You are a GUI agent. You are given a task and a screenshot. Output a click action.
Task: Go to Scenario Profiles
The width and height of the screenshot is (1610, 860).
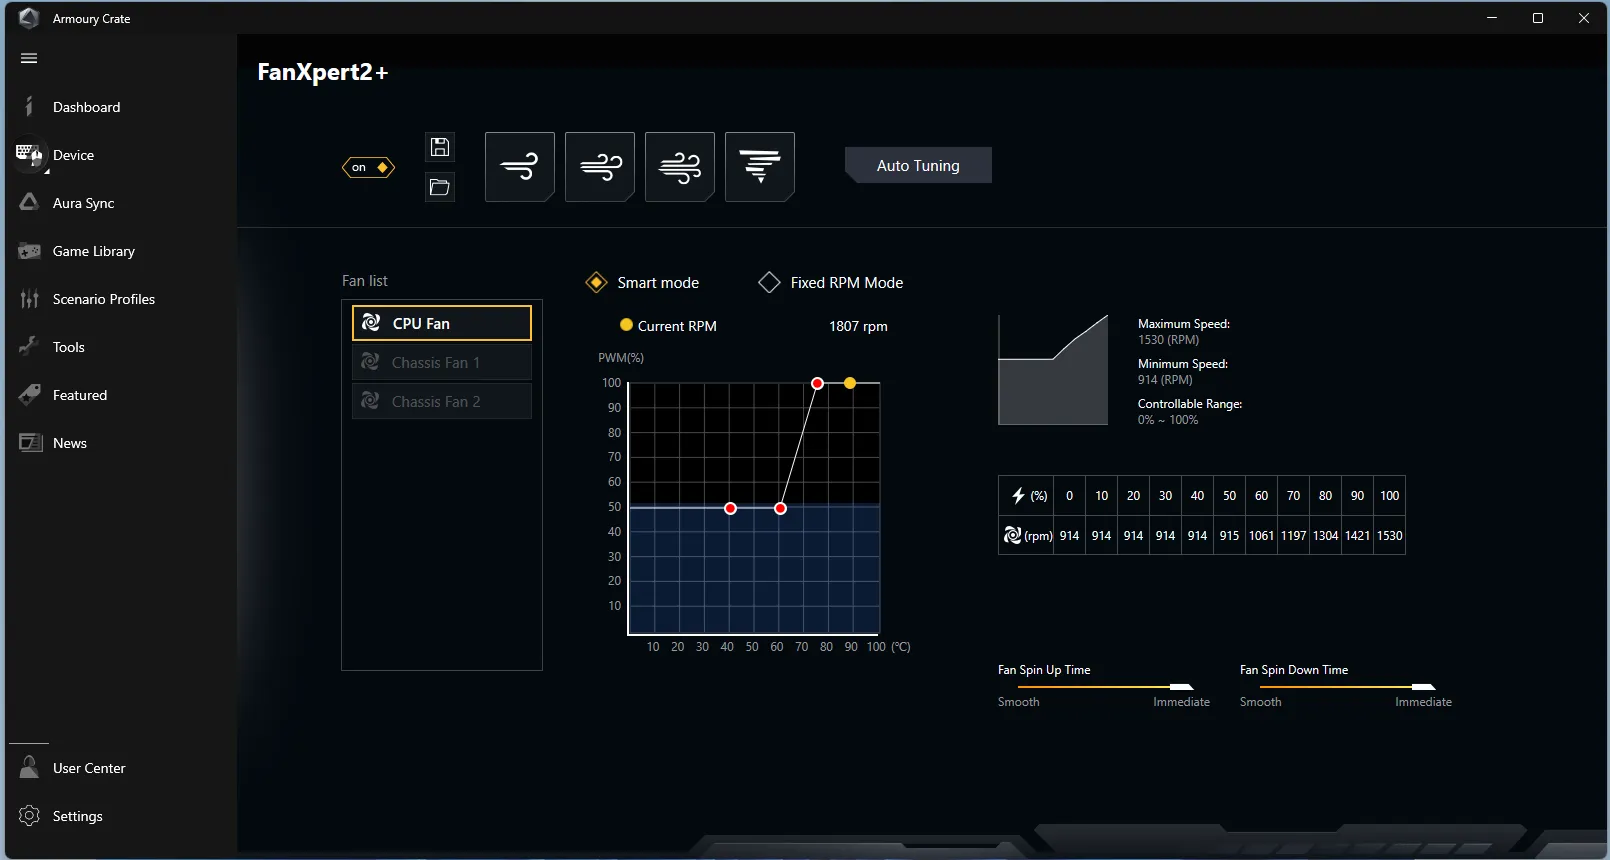click(103, 299)
